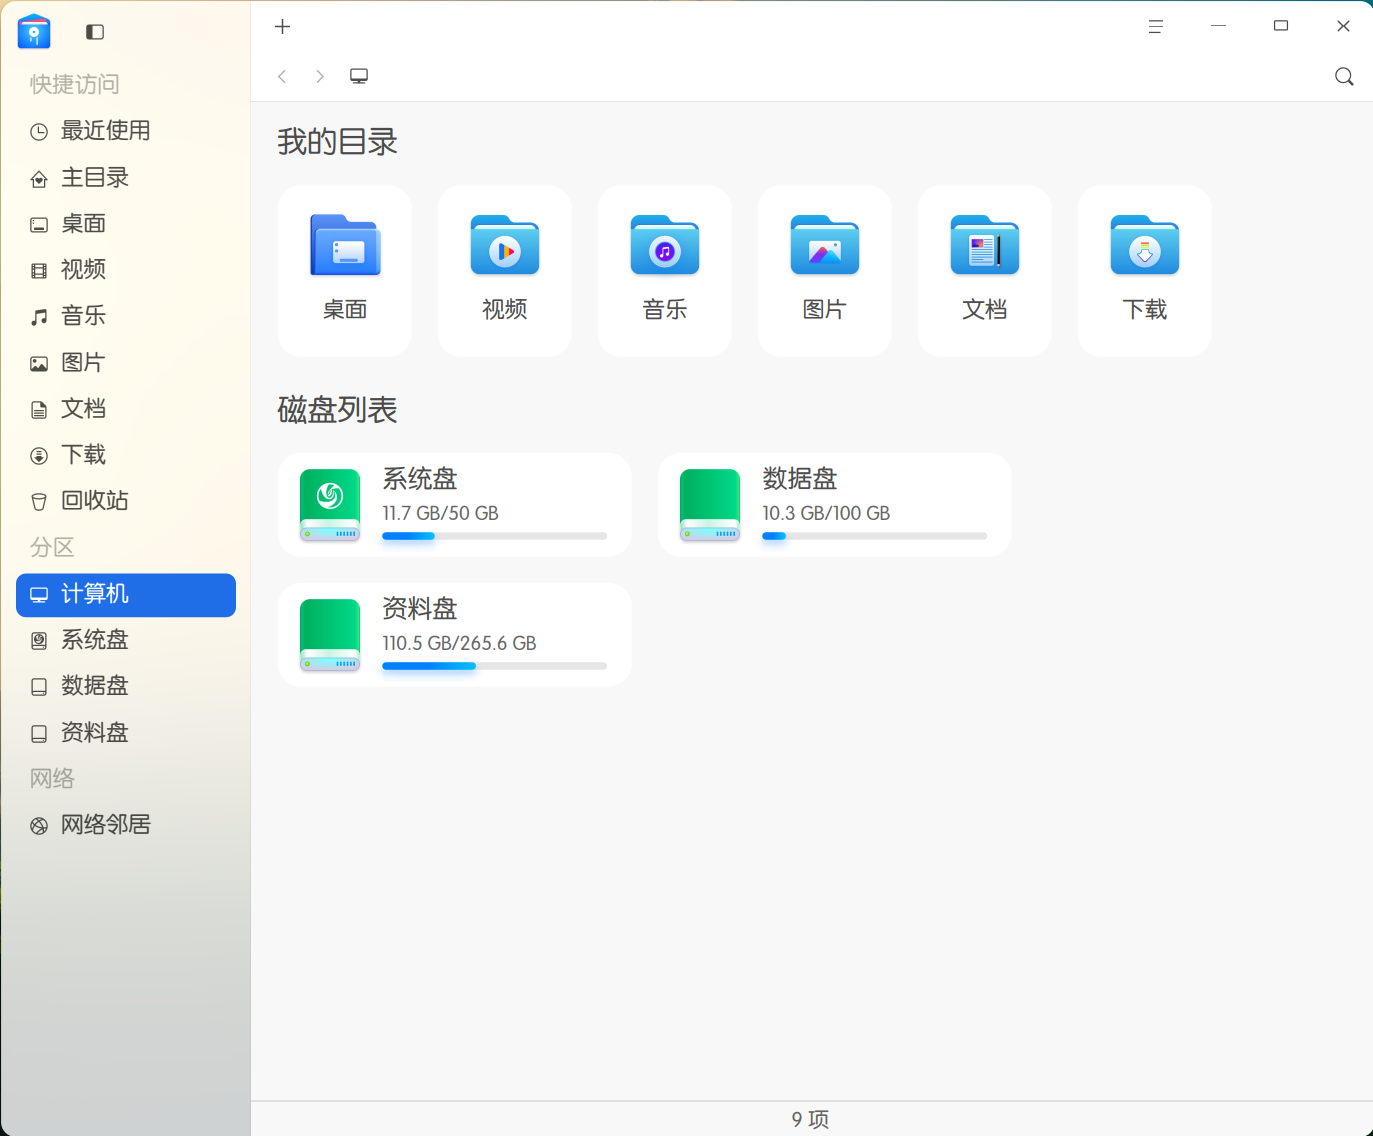Screen dimensions: 1373x1136
Task: Click the 10.3 GB/100 GB text
Action: (x=826, y=513)
